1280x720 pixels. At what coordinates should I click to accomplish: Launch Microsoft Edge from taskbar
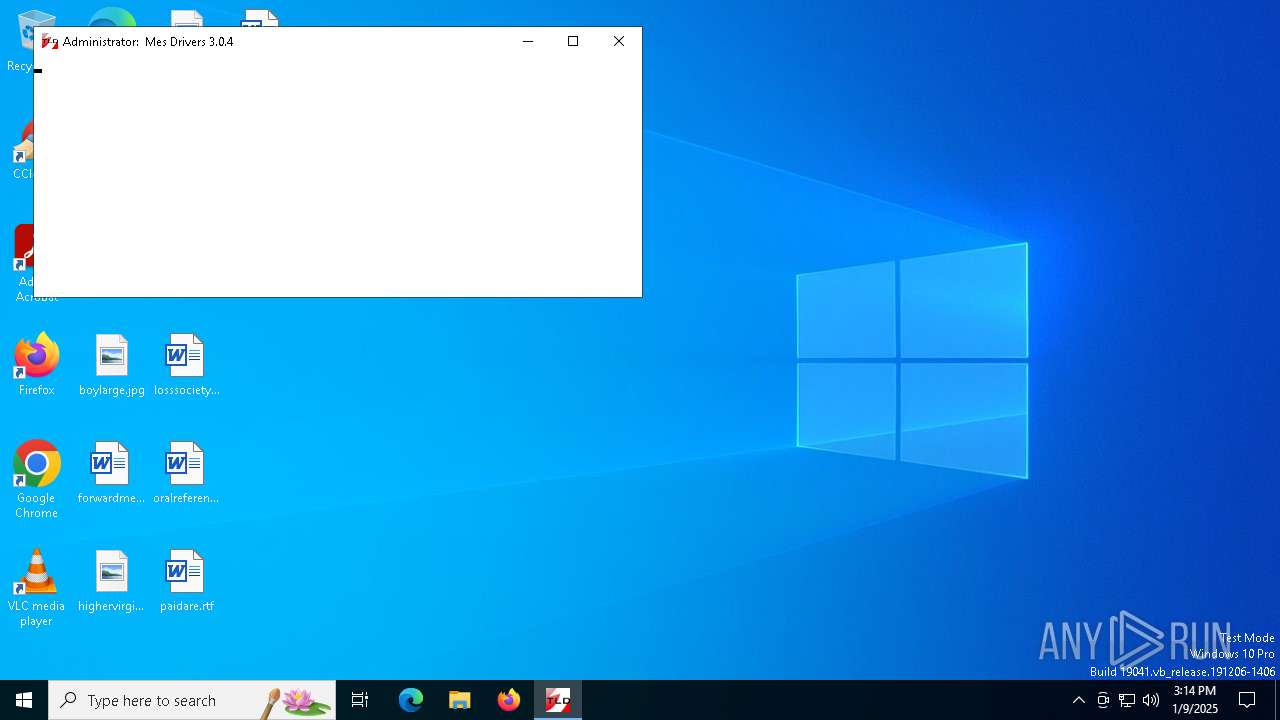tap(411, 700)
